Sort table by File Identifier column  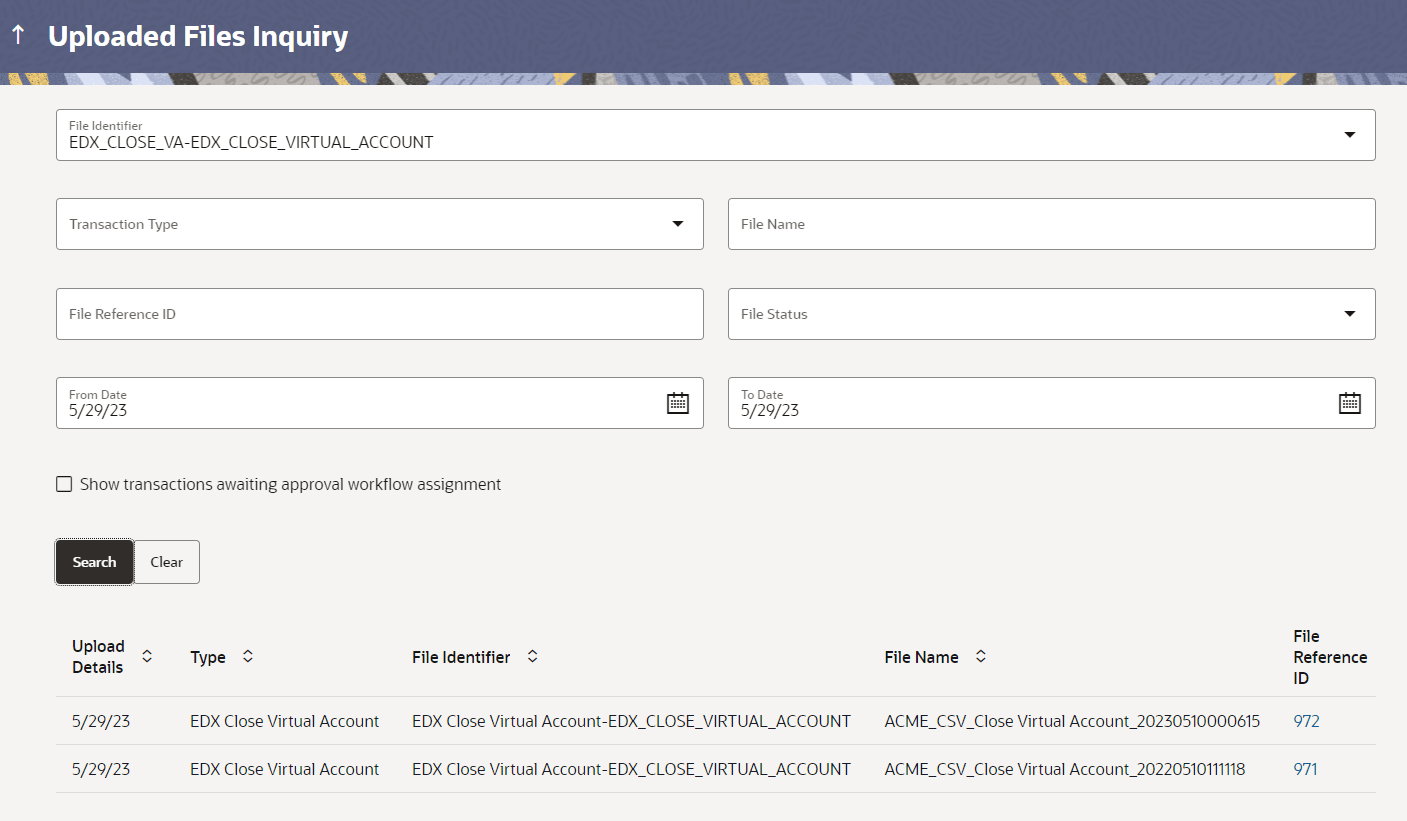(533, 657)
